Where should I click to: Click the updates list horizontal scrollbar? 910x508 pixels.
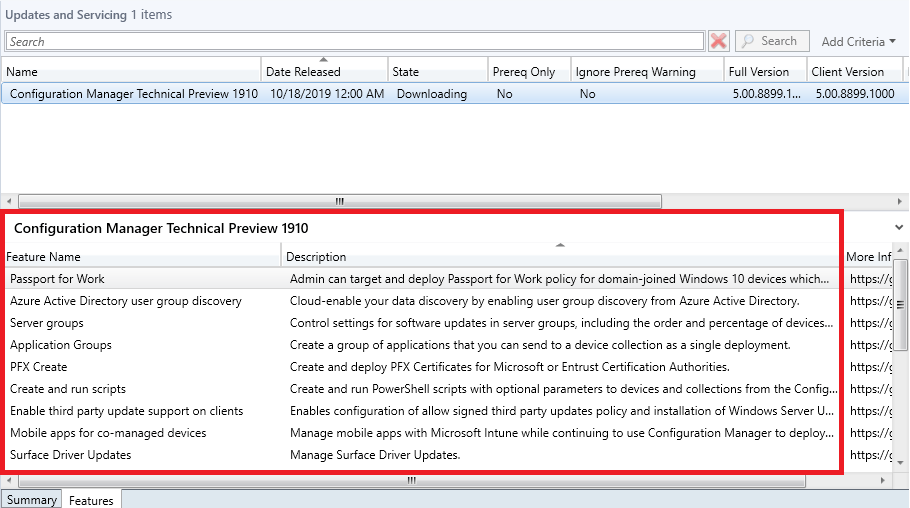tap(340, 201)
